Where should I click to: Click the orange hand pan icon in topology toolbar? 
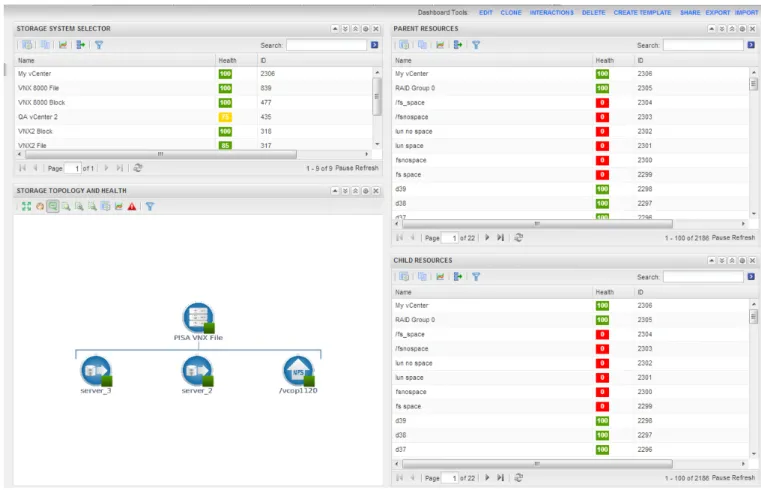pyautogui.click(x=40, y=207)
